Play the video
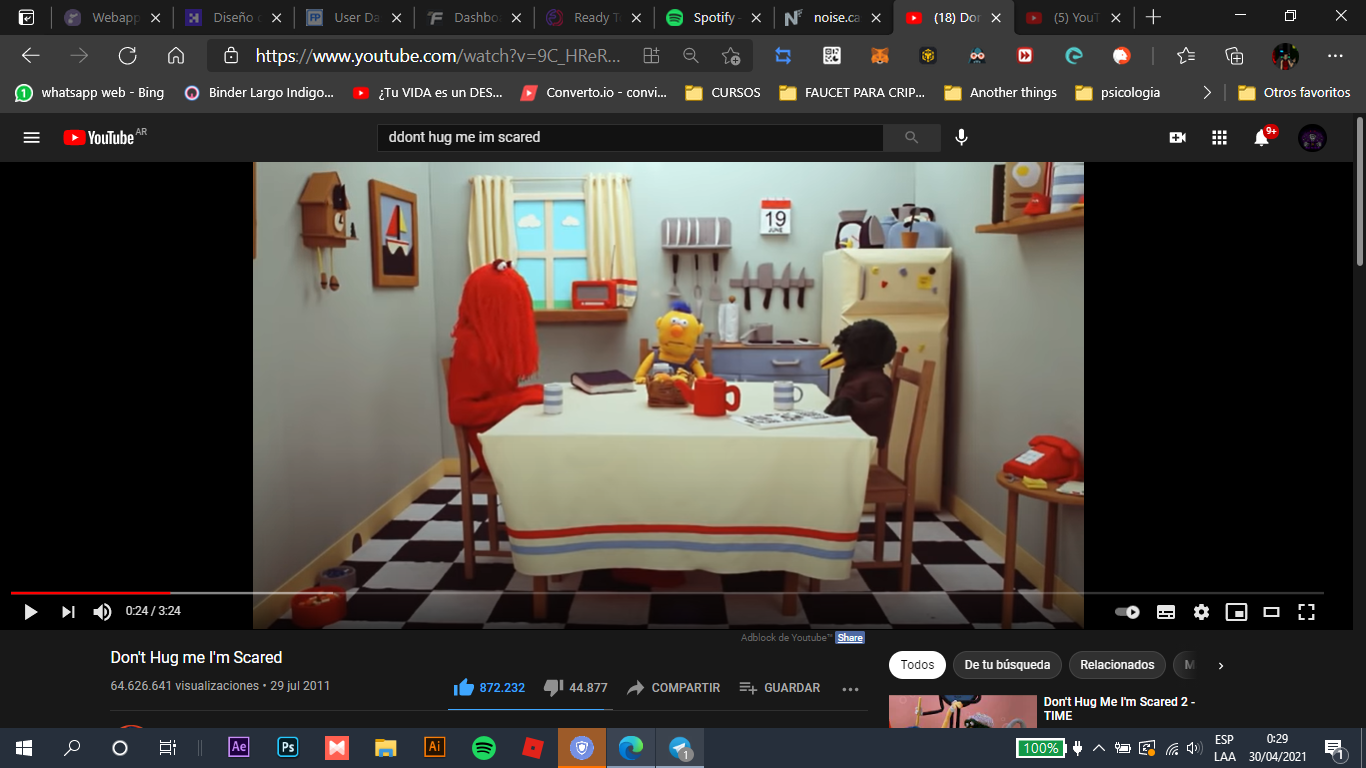1366x768 pixels. [x=30, y=611]
